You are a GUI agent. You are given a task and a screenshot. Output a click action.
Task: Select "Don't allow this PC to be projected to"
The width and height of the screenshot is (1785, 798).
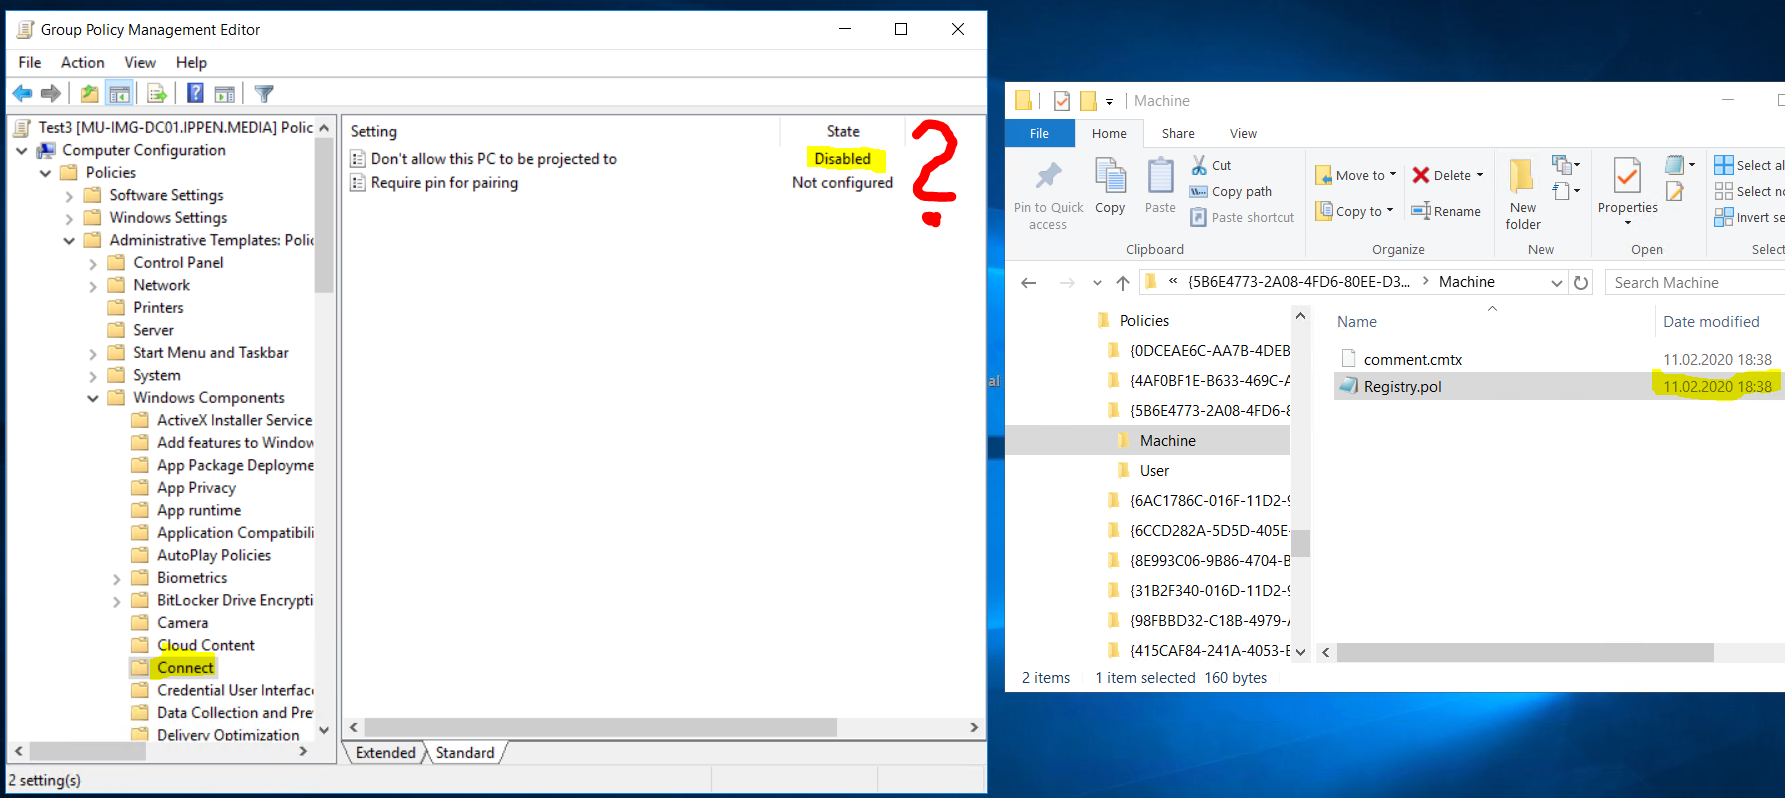[493, 159]
